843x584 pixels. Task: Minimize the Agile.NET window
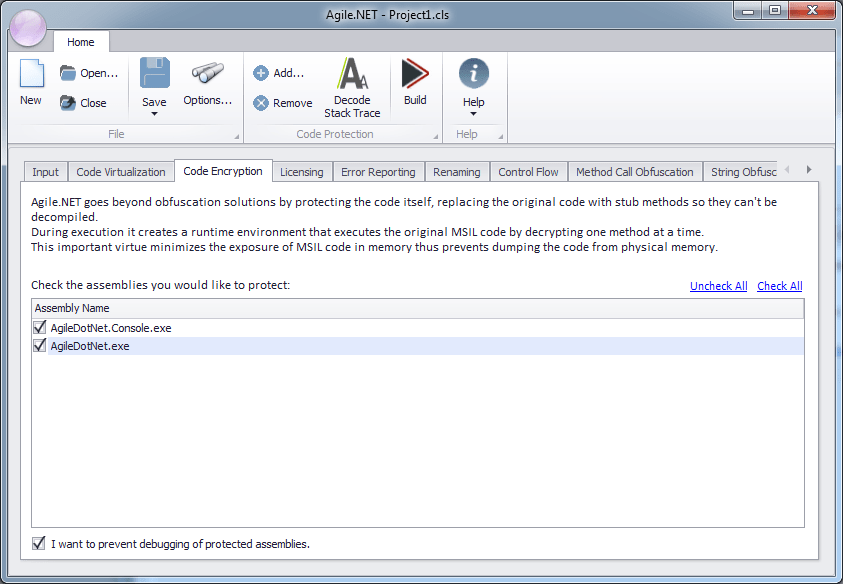(748, 11)
